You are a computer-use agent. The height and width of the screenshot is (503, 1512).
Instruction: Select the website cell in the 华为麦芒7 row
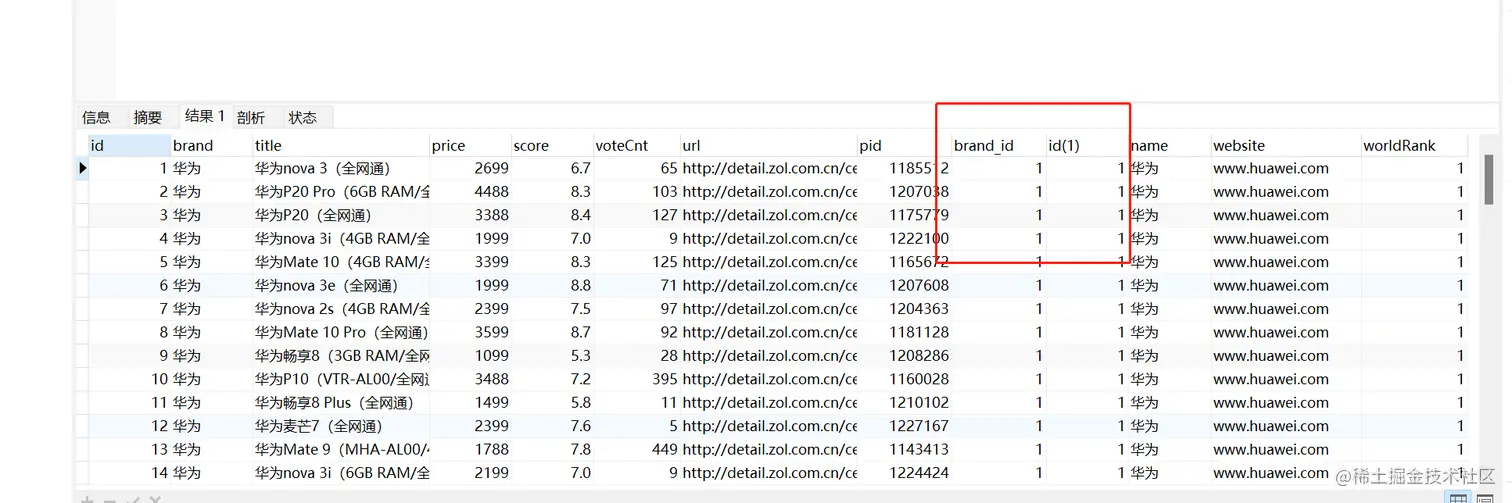pyautogui.click(x=1286, y=426)
